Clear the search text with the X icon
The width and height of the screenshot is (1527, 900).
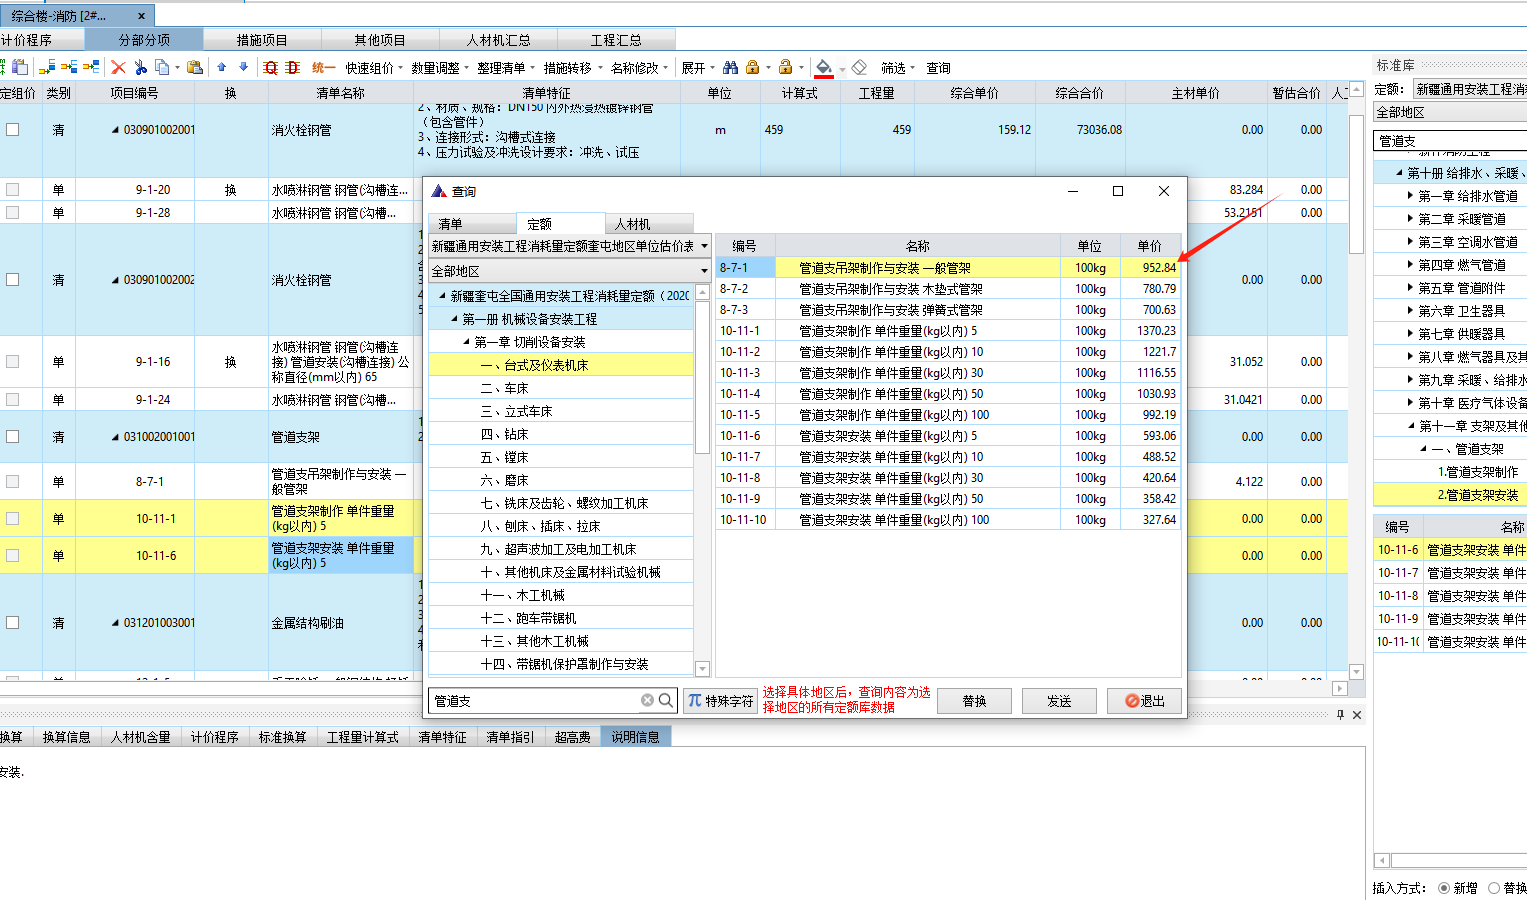coord(647,700)
